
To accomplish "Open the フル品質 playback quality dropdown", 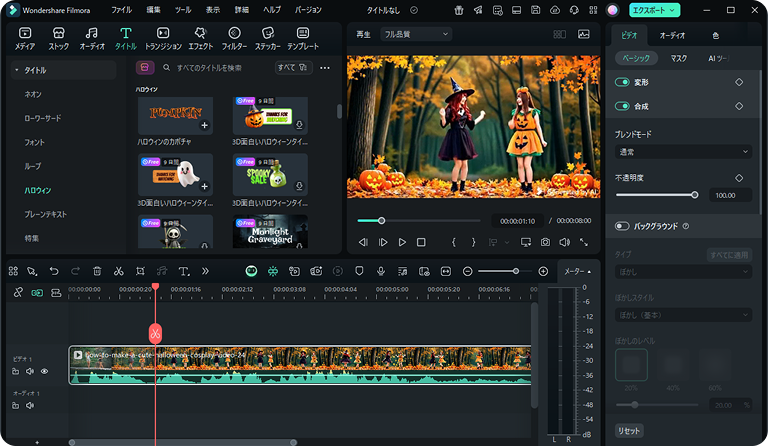I will click(x=416, y=34).
